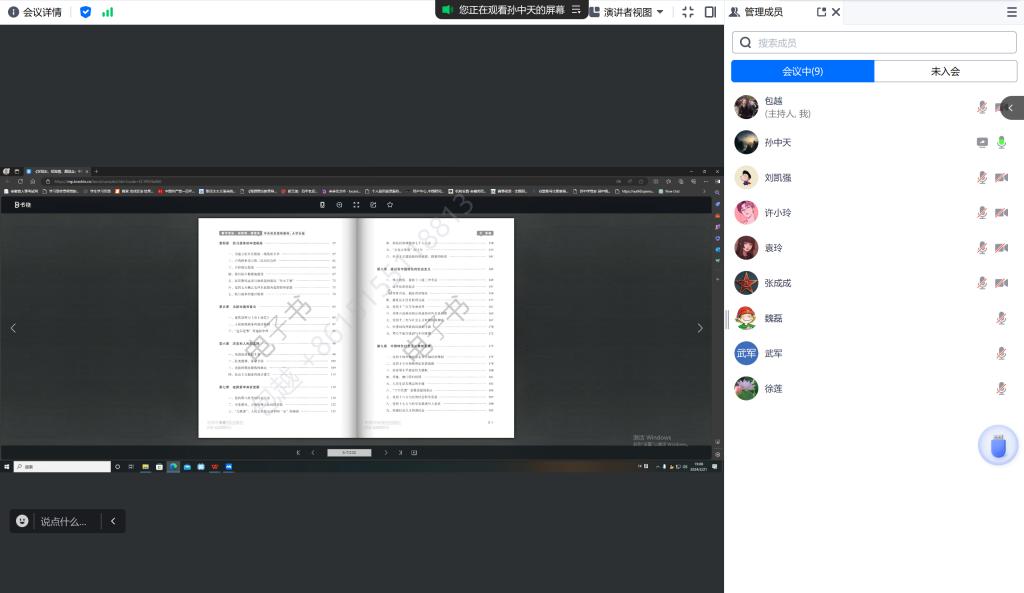Click the floating blue assistant button
The width and height of the screenshot is (1024, 593).
[x=997, y=445]
